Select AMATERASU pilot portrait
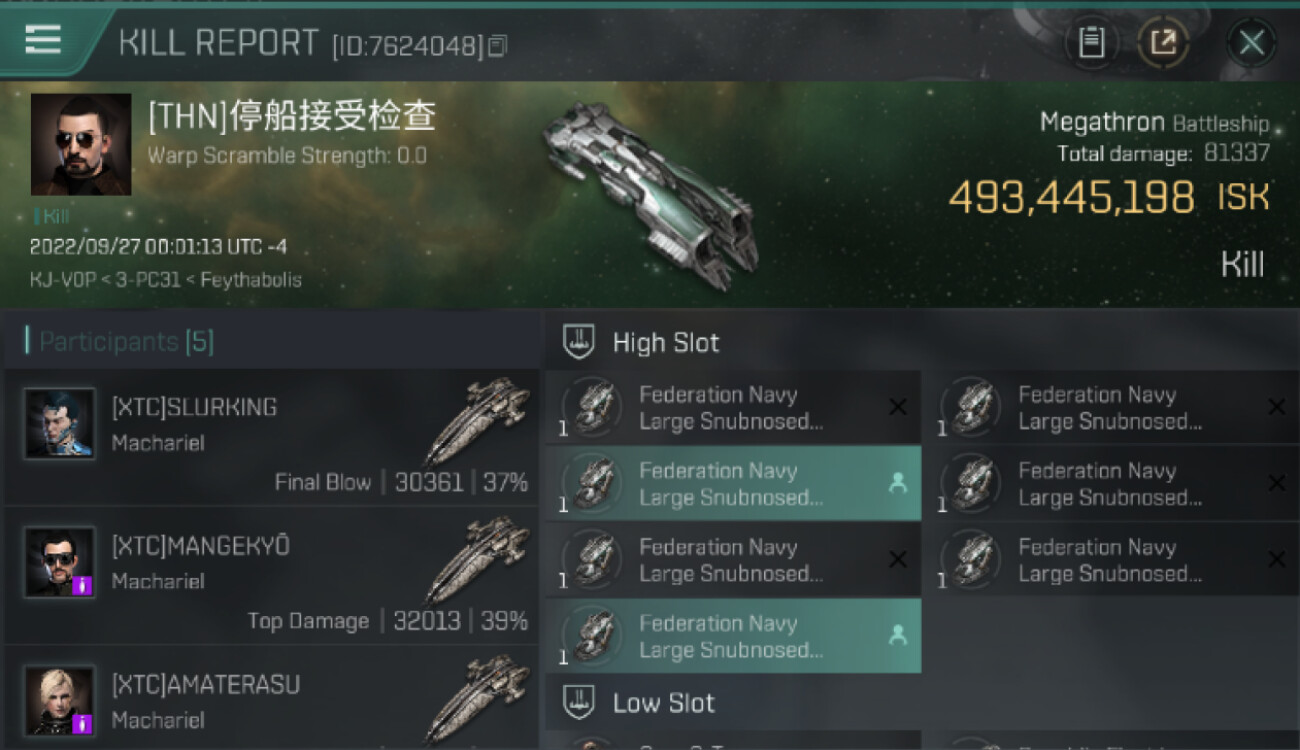 click(60, 700)
